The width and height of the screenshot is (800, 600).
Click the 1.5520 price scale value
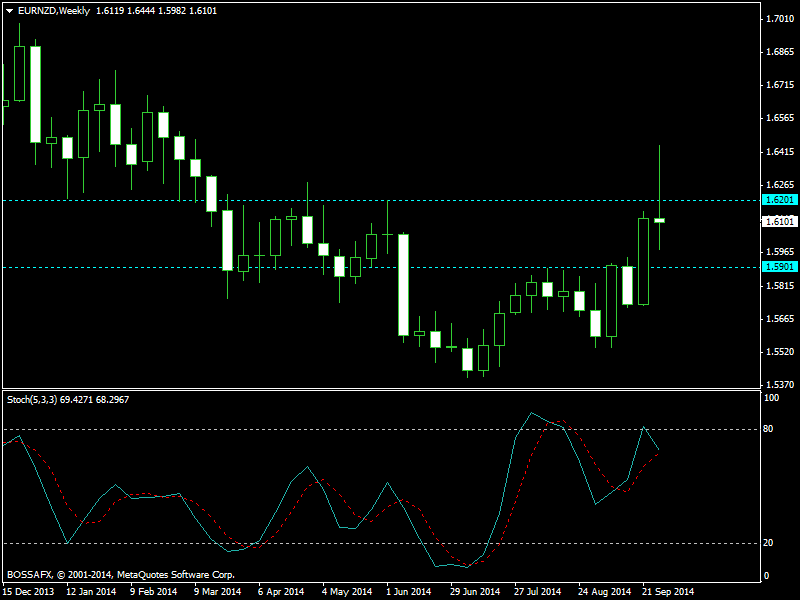click(x=780, y=352)
